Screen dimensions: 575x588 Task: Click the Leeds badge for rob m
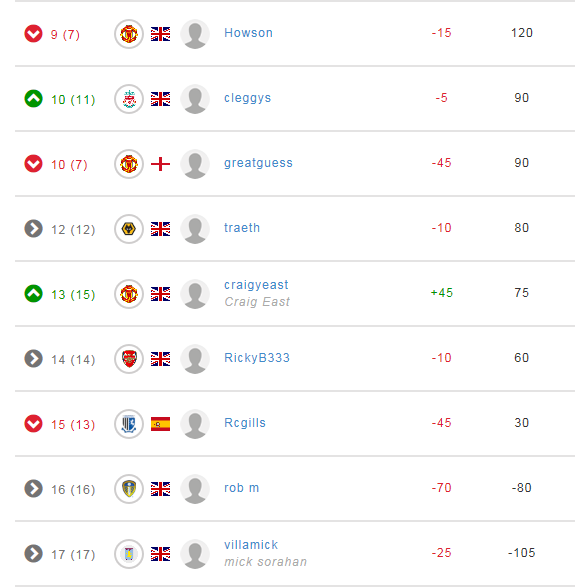point(129,489)
